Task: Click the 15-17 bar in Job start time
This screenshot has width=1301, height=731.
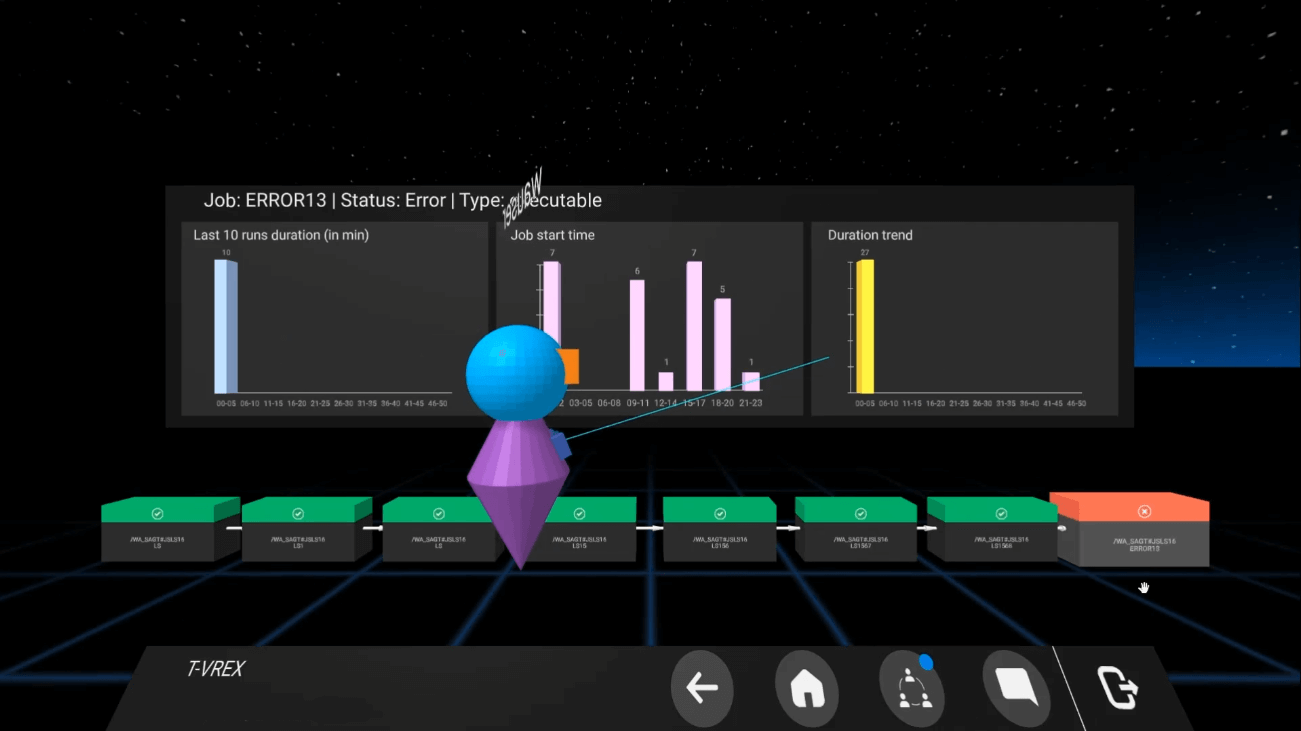Action: tap(694, 326)
